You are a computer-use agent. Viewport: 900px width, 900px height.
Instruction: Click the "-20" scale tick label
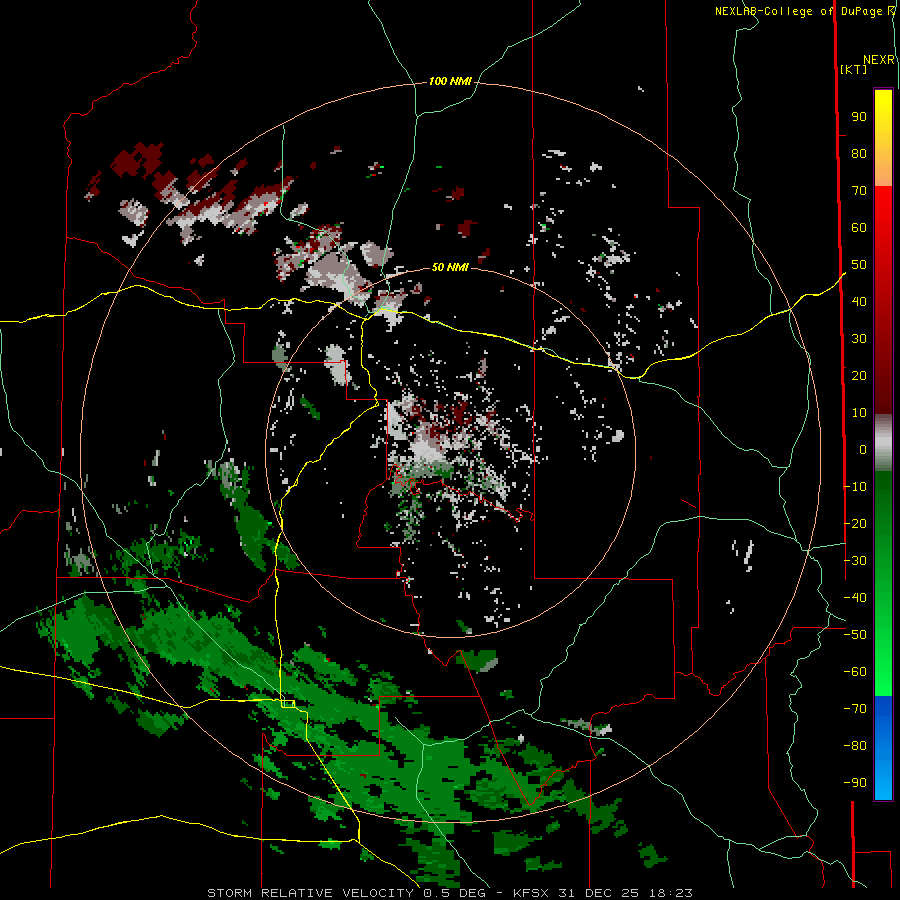(855, 524)
